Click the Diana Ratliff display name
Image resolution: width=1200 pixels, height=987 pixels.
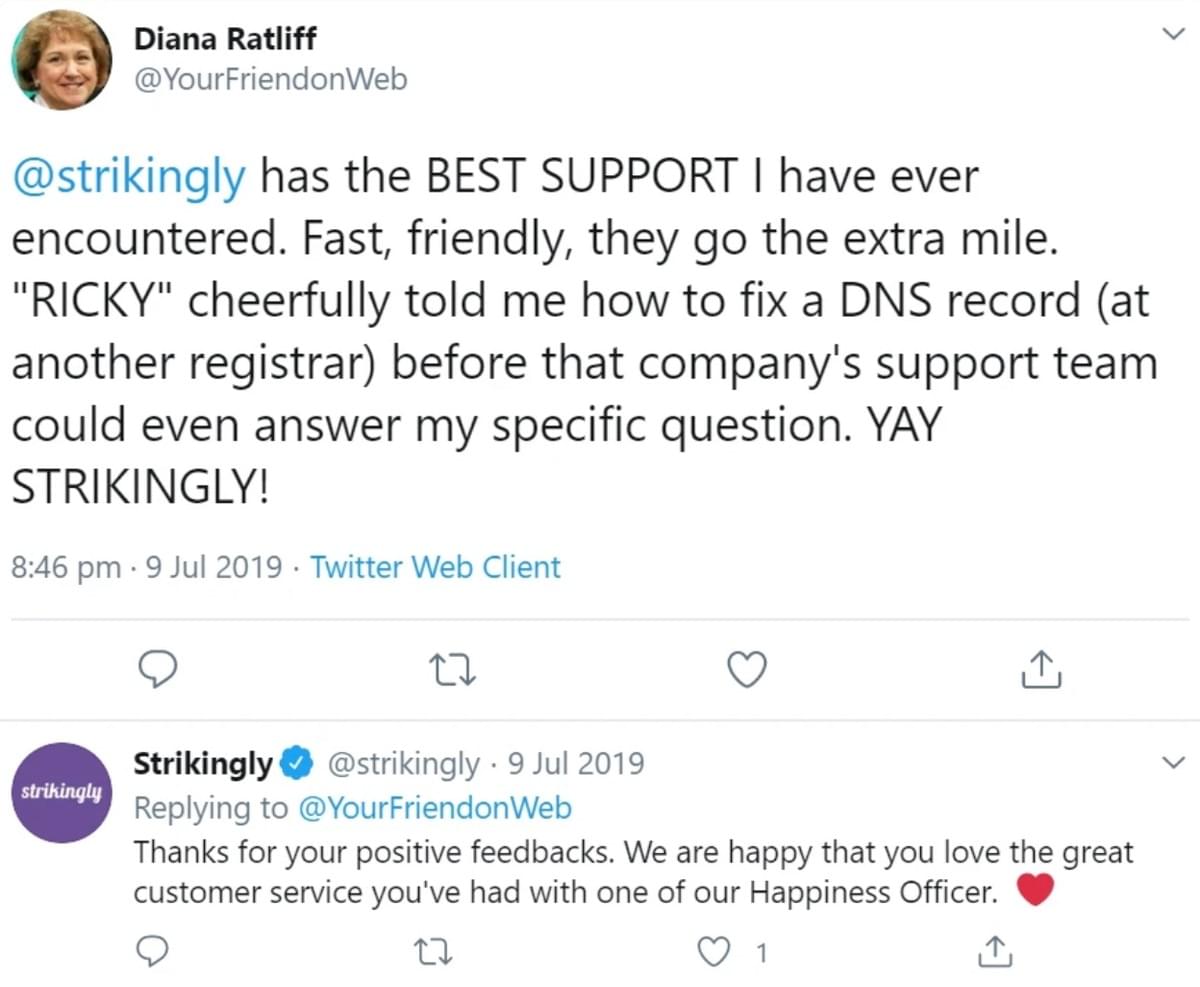(x=224, y=41)
